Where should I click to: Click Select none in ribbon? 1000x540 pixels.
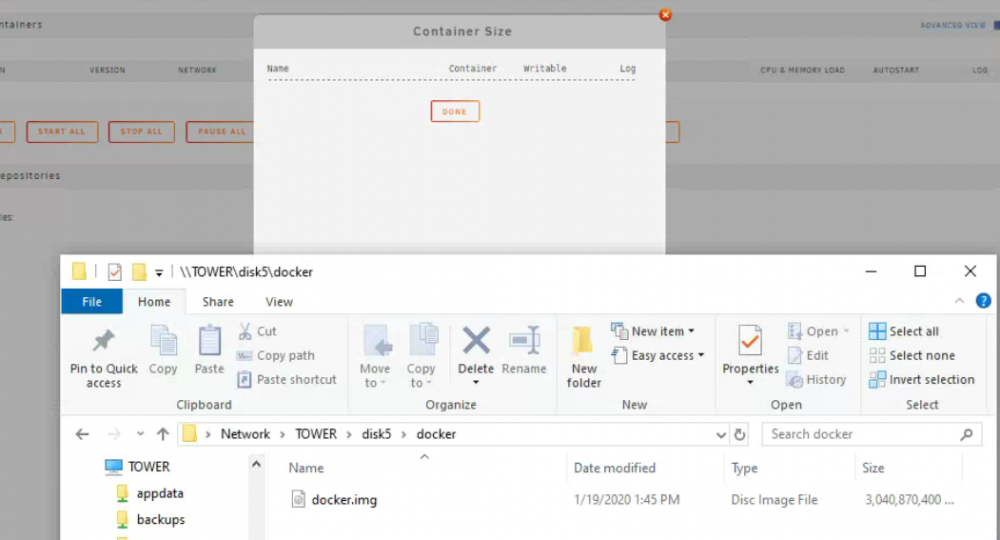pos(912,356)
